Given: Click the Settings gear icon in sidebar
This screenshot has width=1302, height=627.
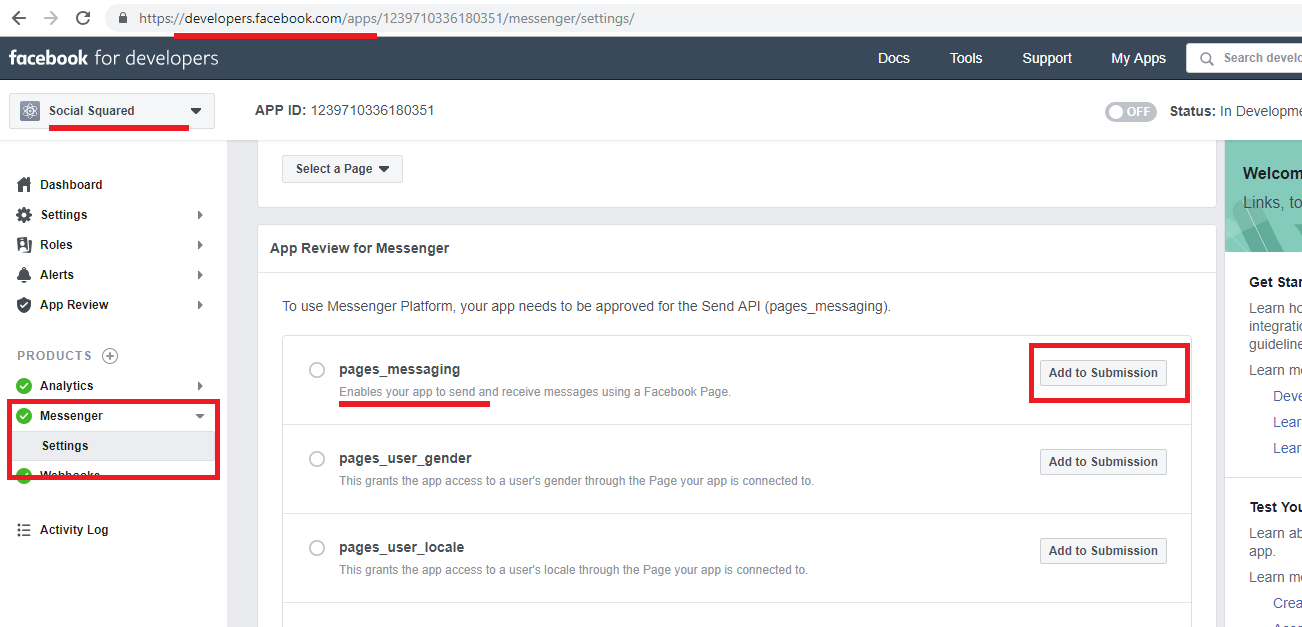Looking at the screenshot, I should coord(24,215).
